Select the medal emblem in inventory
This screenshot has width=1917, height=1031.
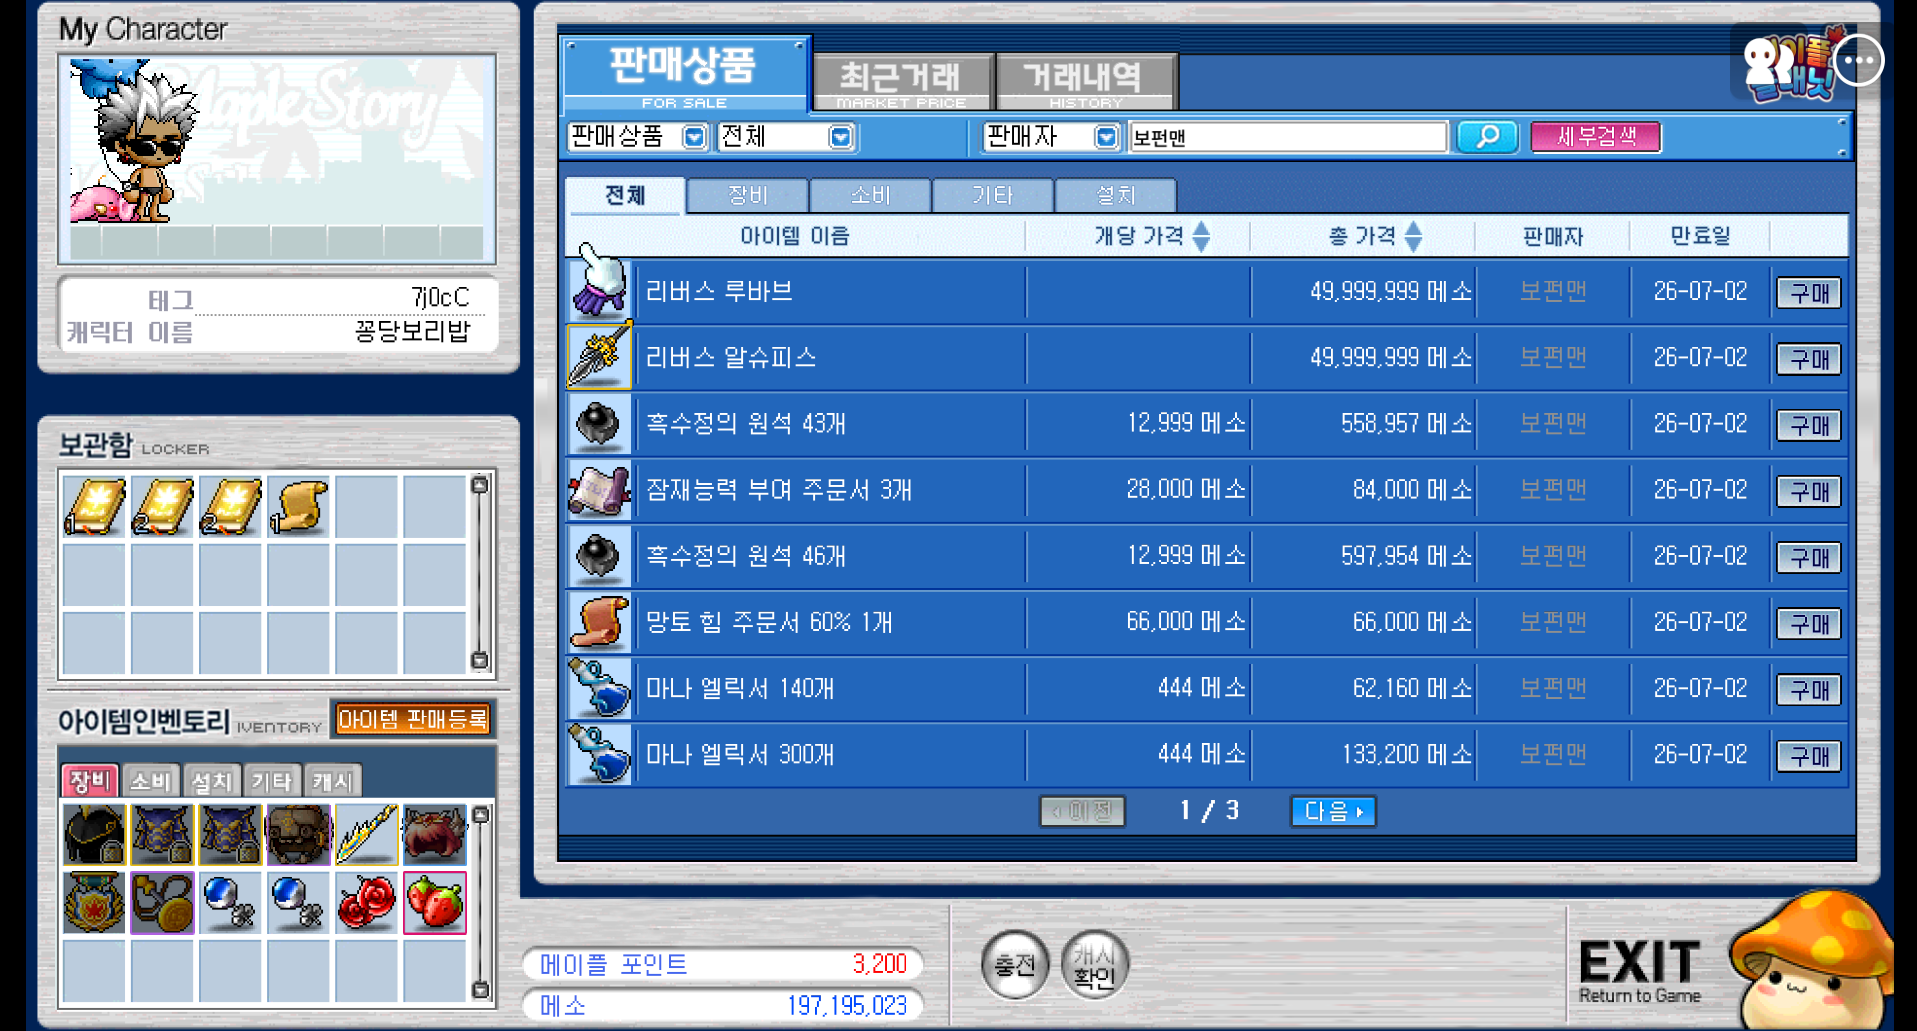pyautogui.click(x=94, y=902)
